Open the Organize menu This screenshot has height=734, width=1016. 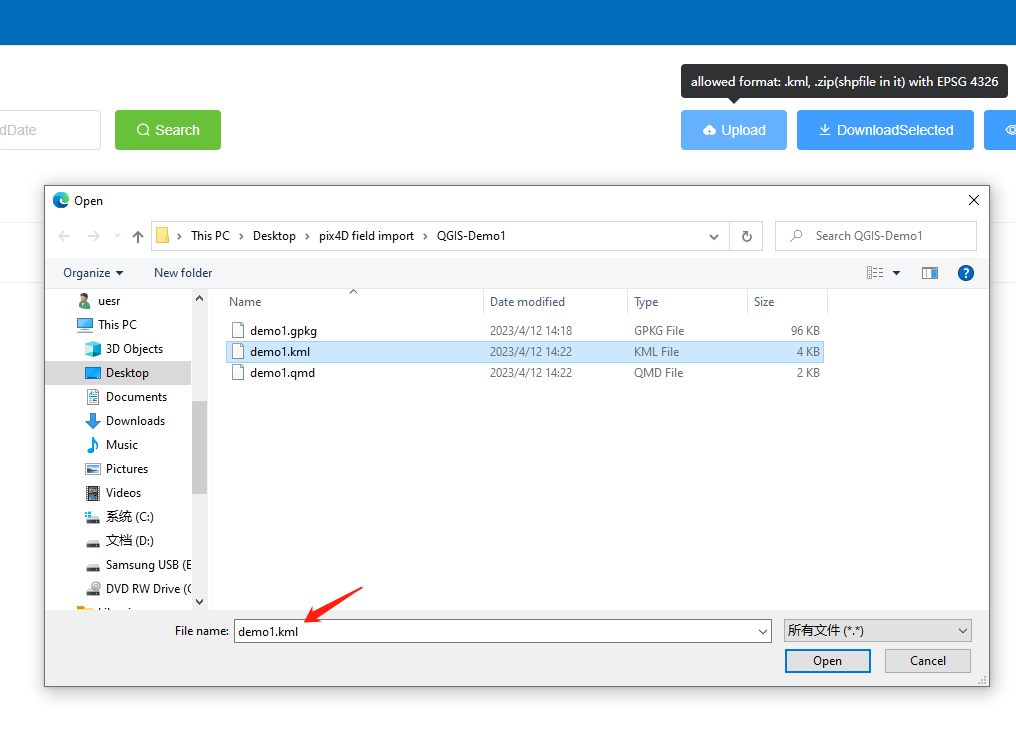pos(93,273)
